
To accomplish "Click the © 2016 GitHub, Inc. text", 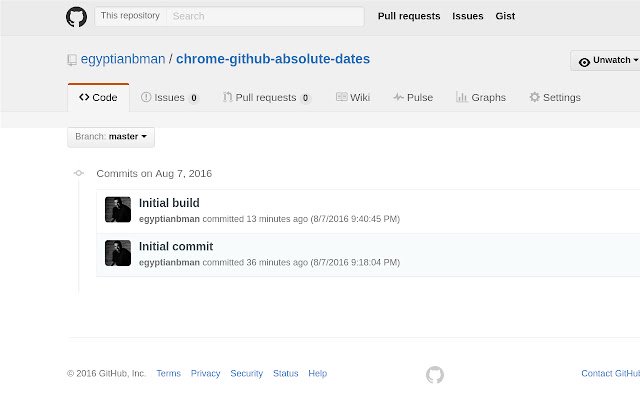I will tap(106, 373).
